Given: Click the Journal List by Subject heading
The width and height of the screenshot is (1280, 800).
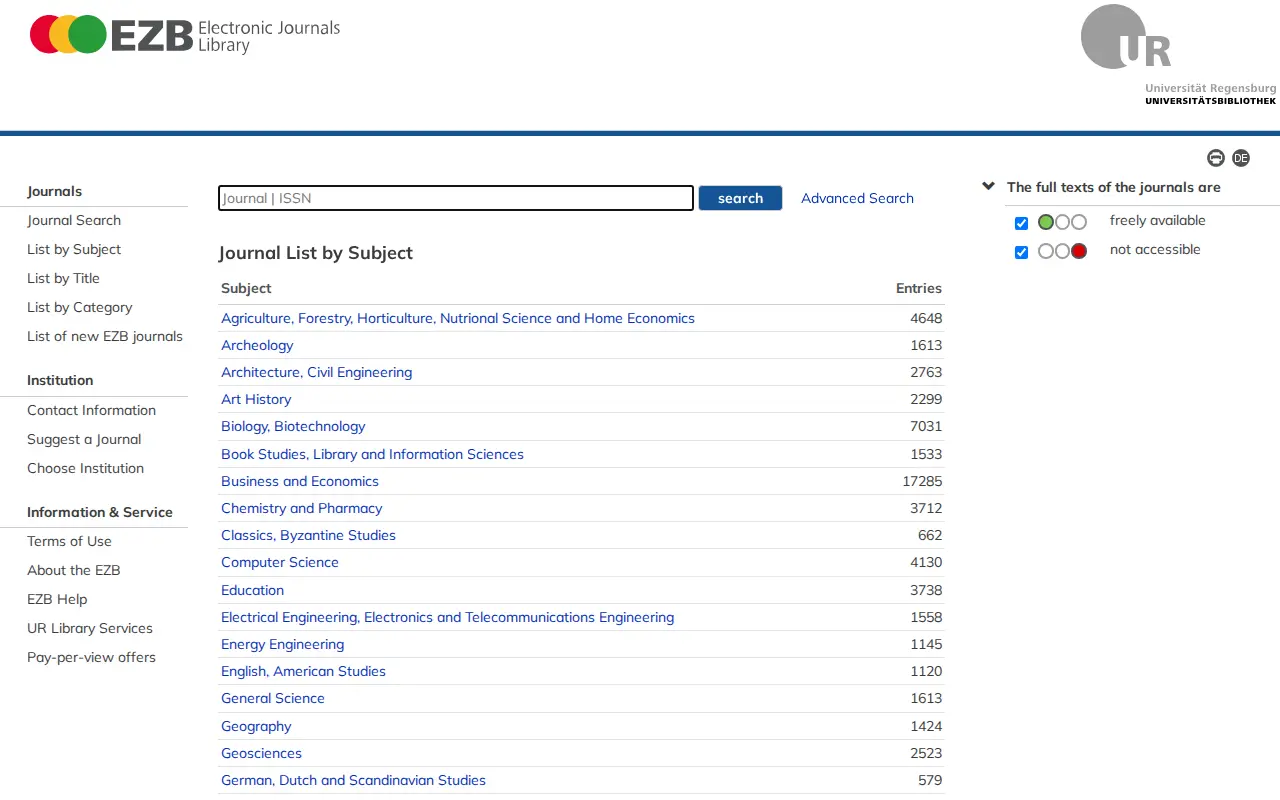Looking at the screenshot, I should point(316,253).
